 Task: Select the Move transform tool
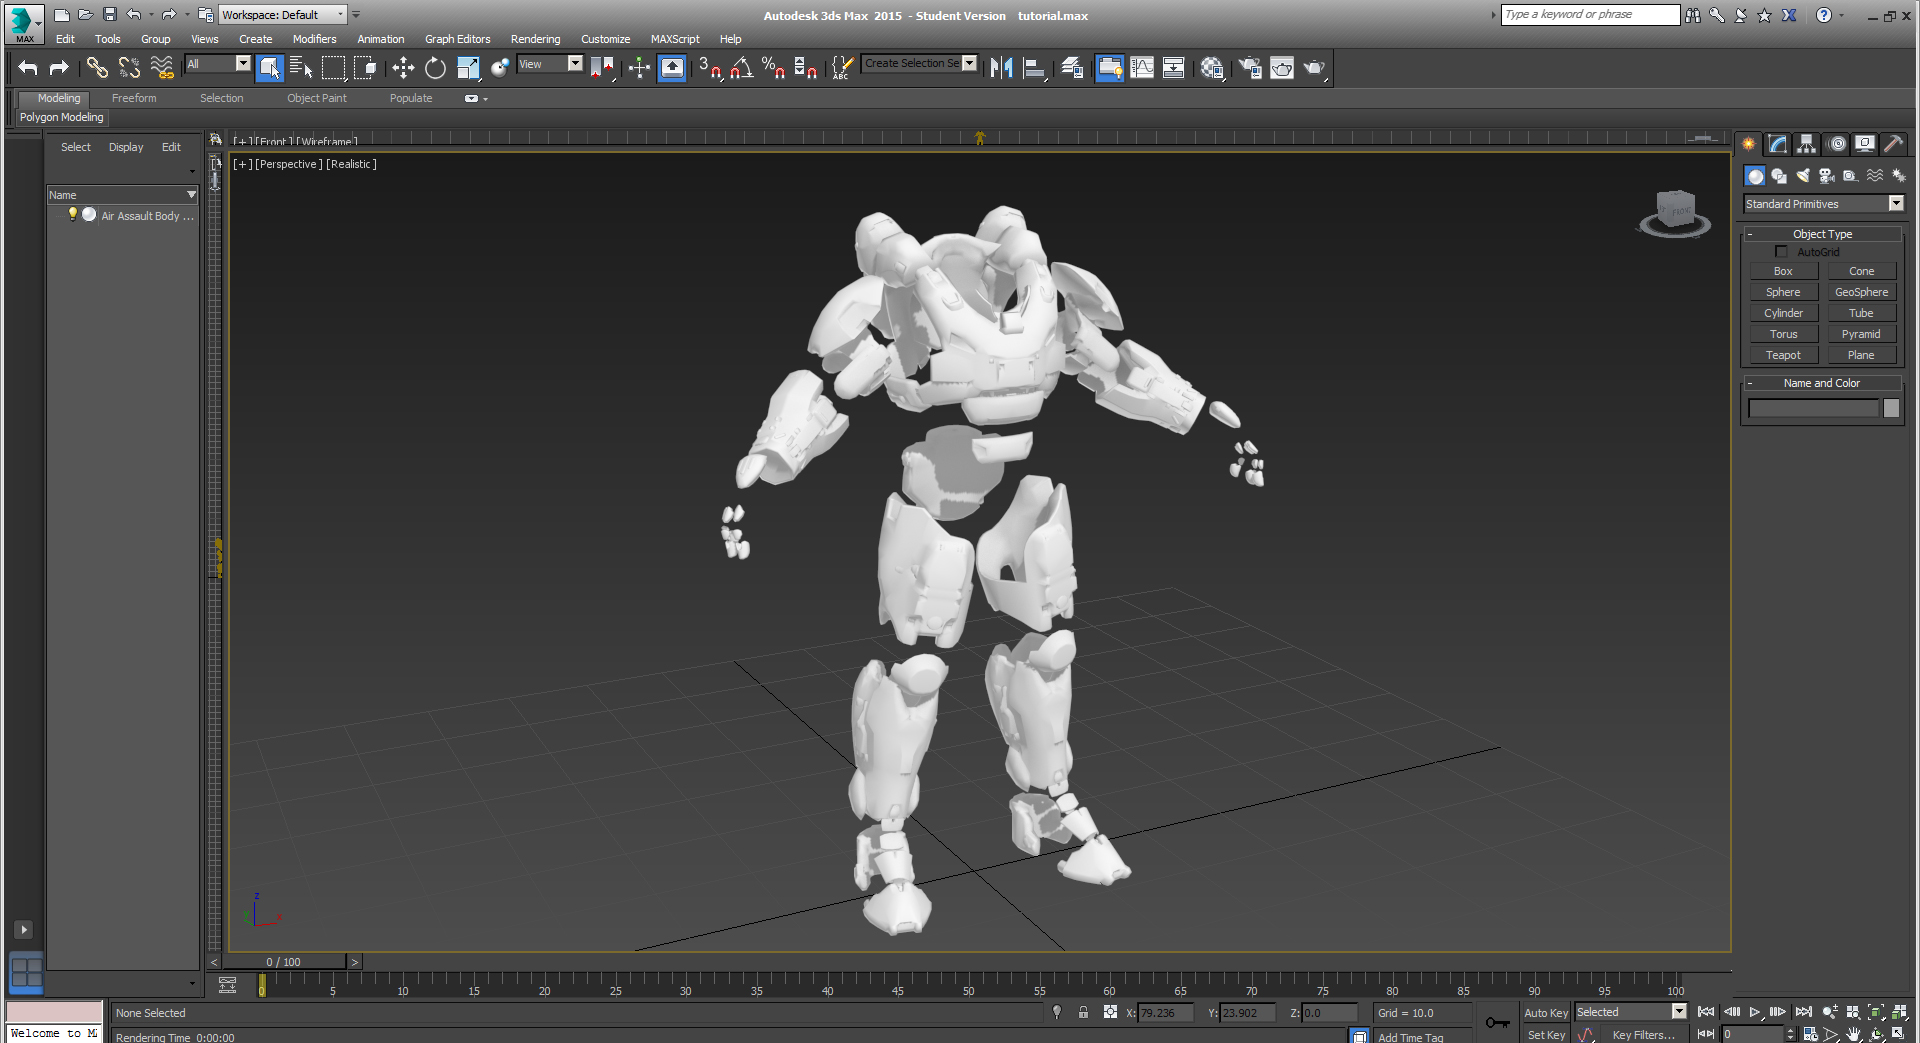point(403,68)
